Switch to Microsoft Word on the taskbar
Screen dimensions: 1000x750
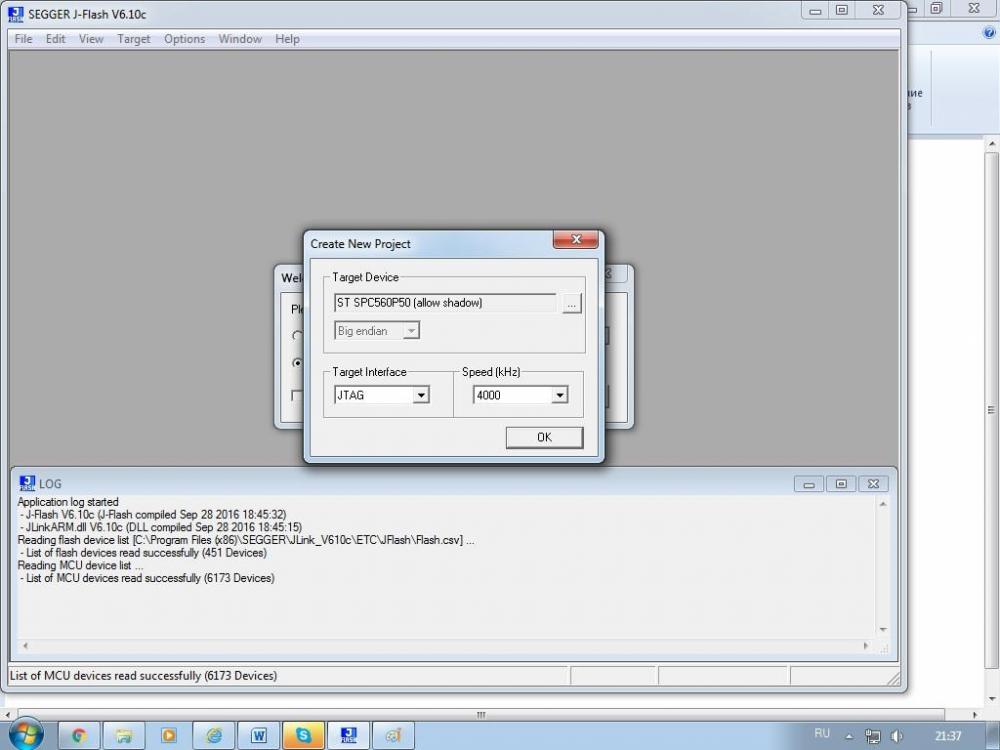(x=258, y=736)
